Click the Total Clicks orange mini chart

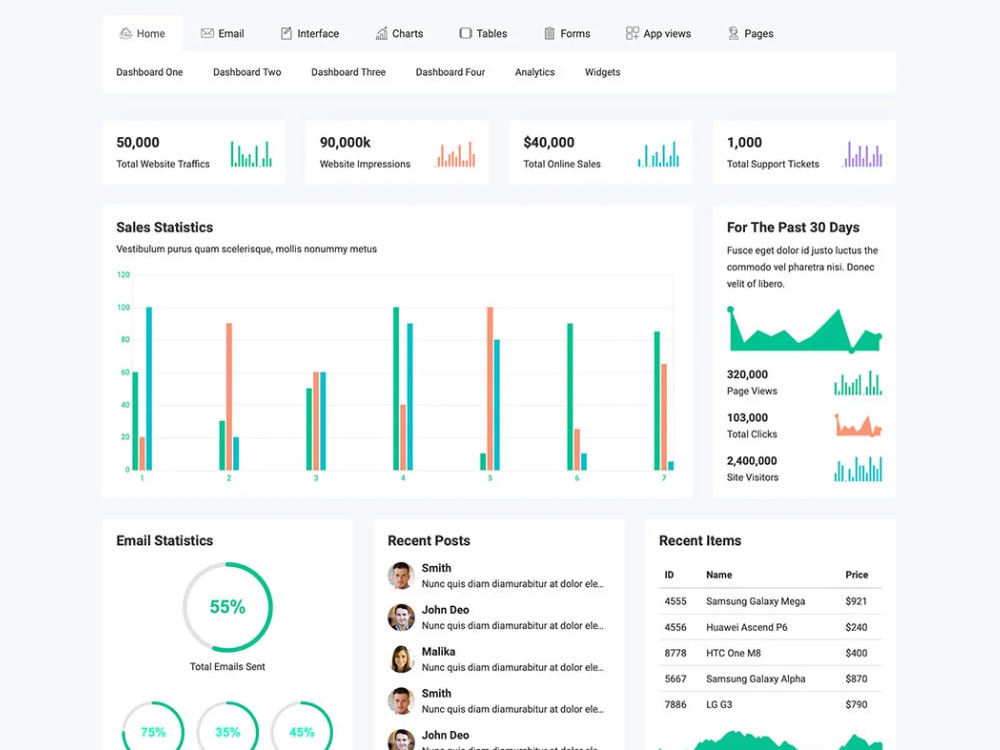(x=858, y=425)
